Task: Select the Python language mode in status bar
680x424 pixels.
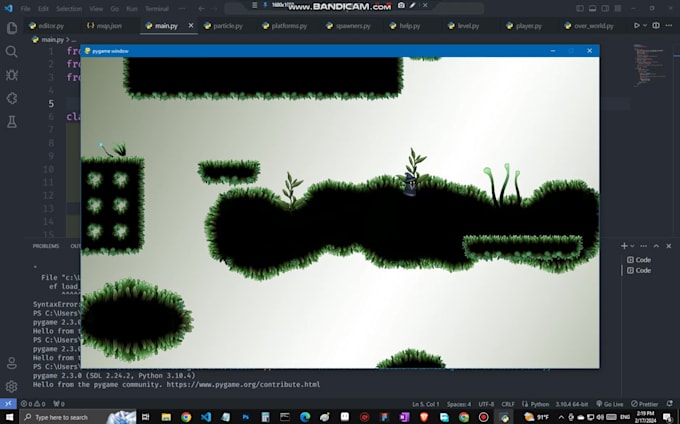Action: 538,404
